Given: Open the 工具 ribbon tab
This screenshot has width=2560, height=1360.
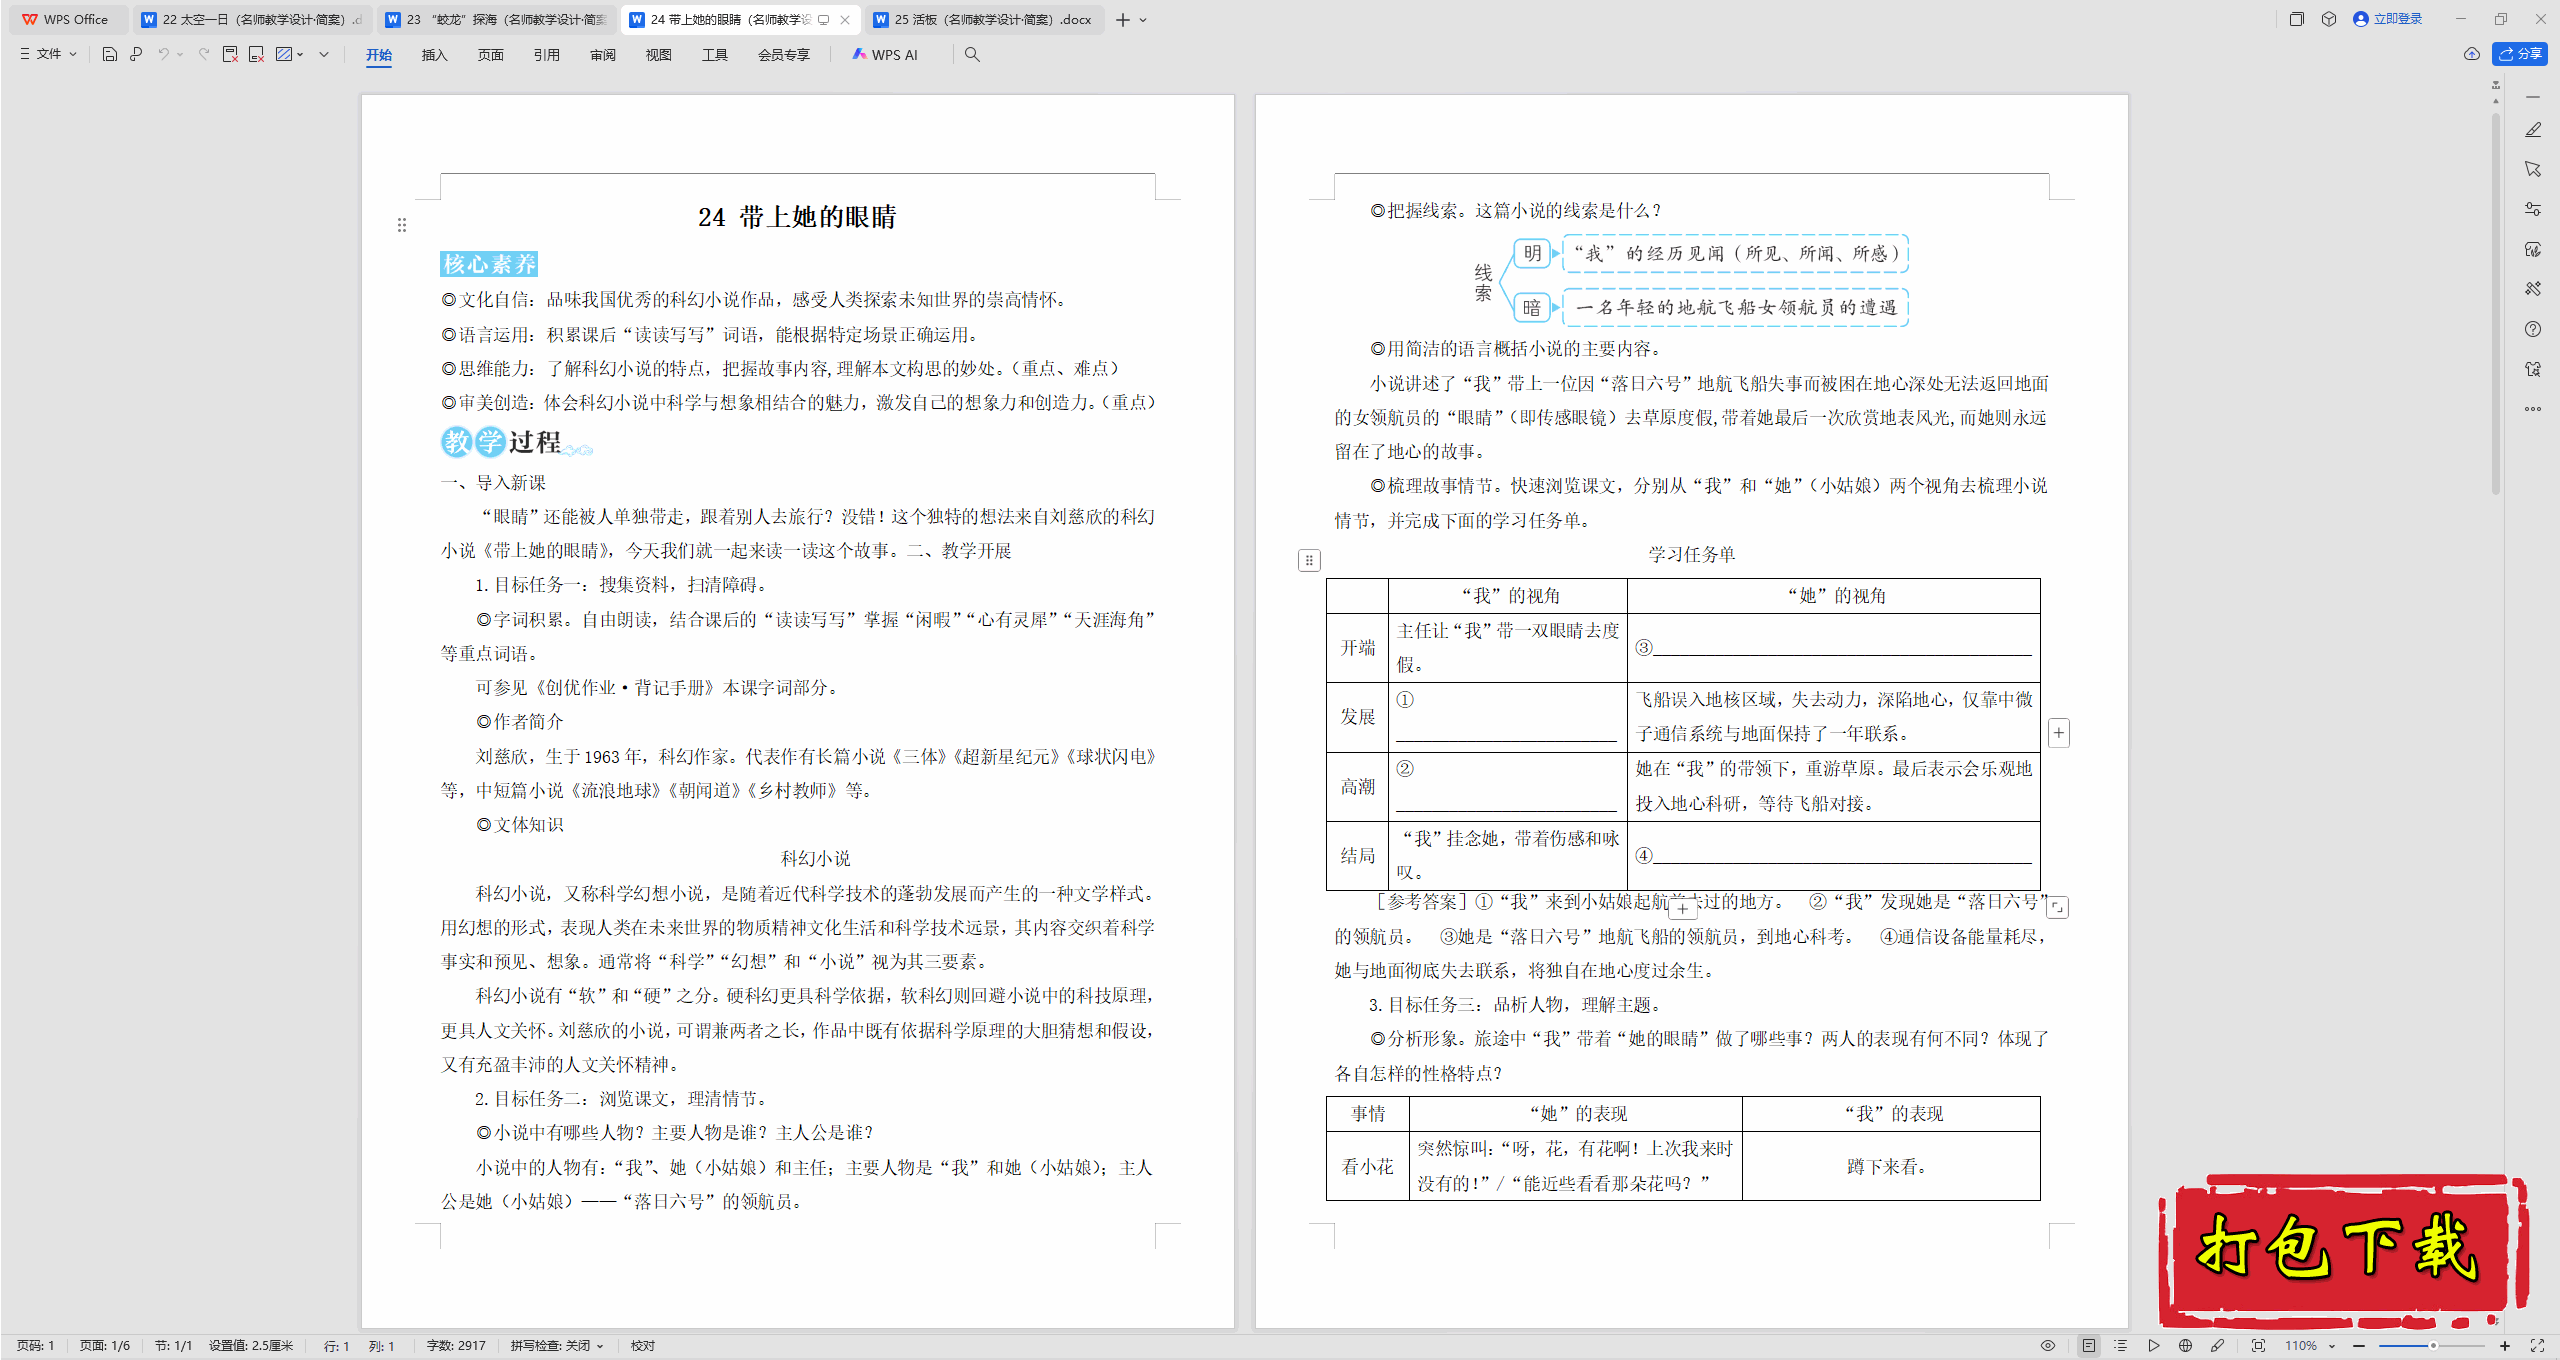Looking at the screenshot, I should (x=715, y=55).
